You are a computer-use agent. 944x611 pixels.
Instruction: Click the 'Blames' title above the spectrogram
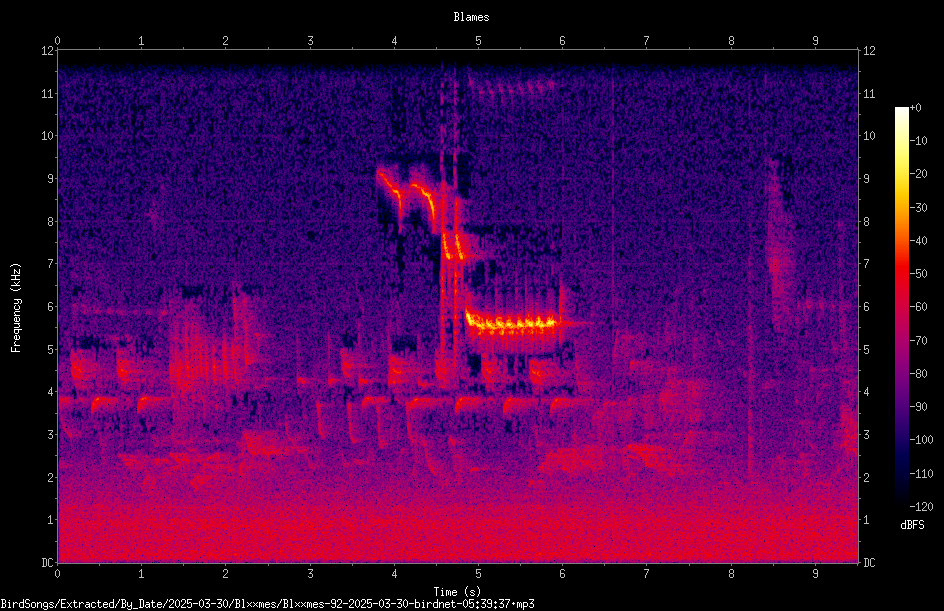coord(471,17)
